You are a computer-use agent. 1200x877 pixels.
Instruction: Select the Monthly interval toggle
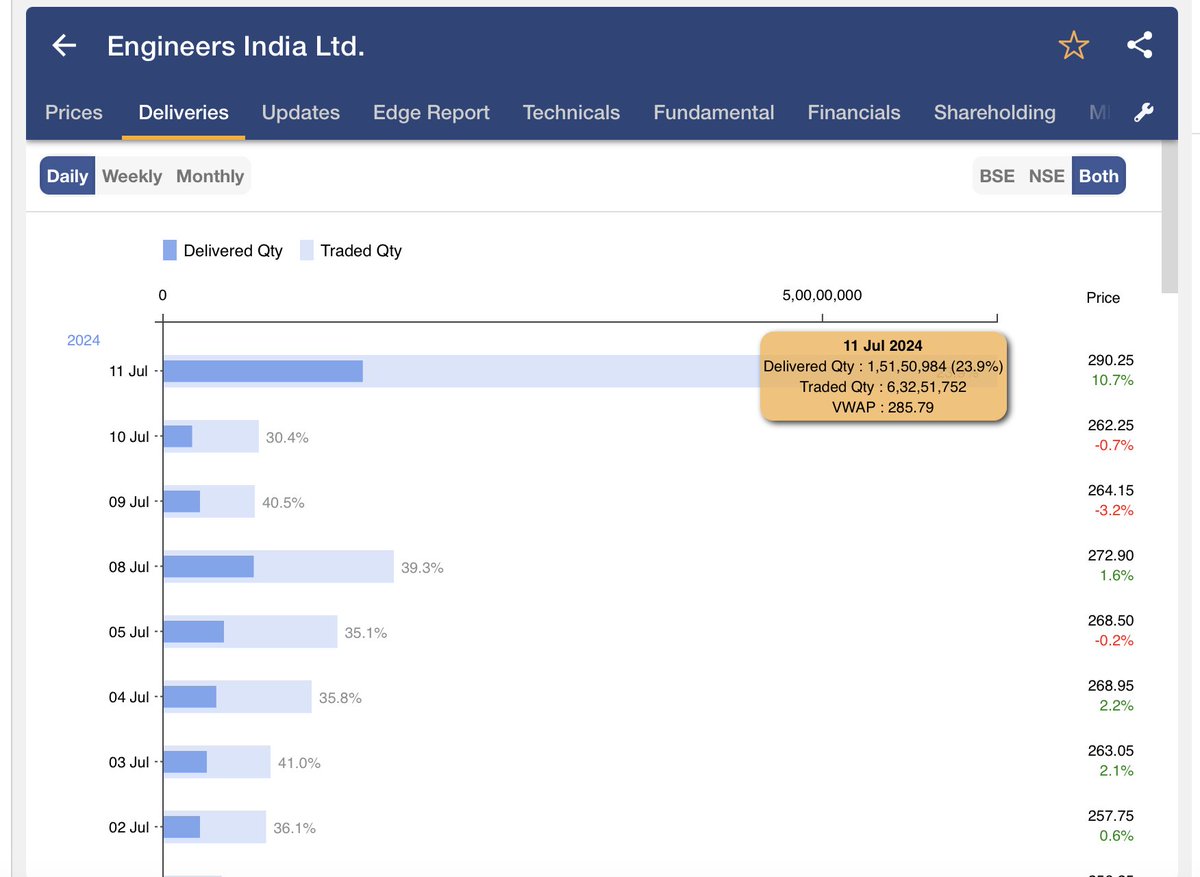[x=210, y=176]
